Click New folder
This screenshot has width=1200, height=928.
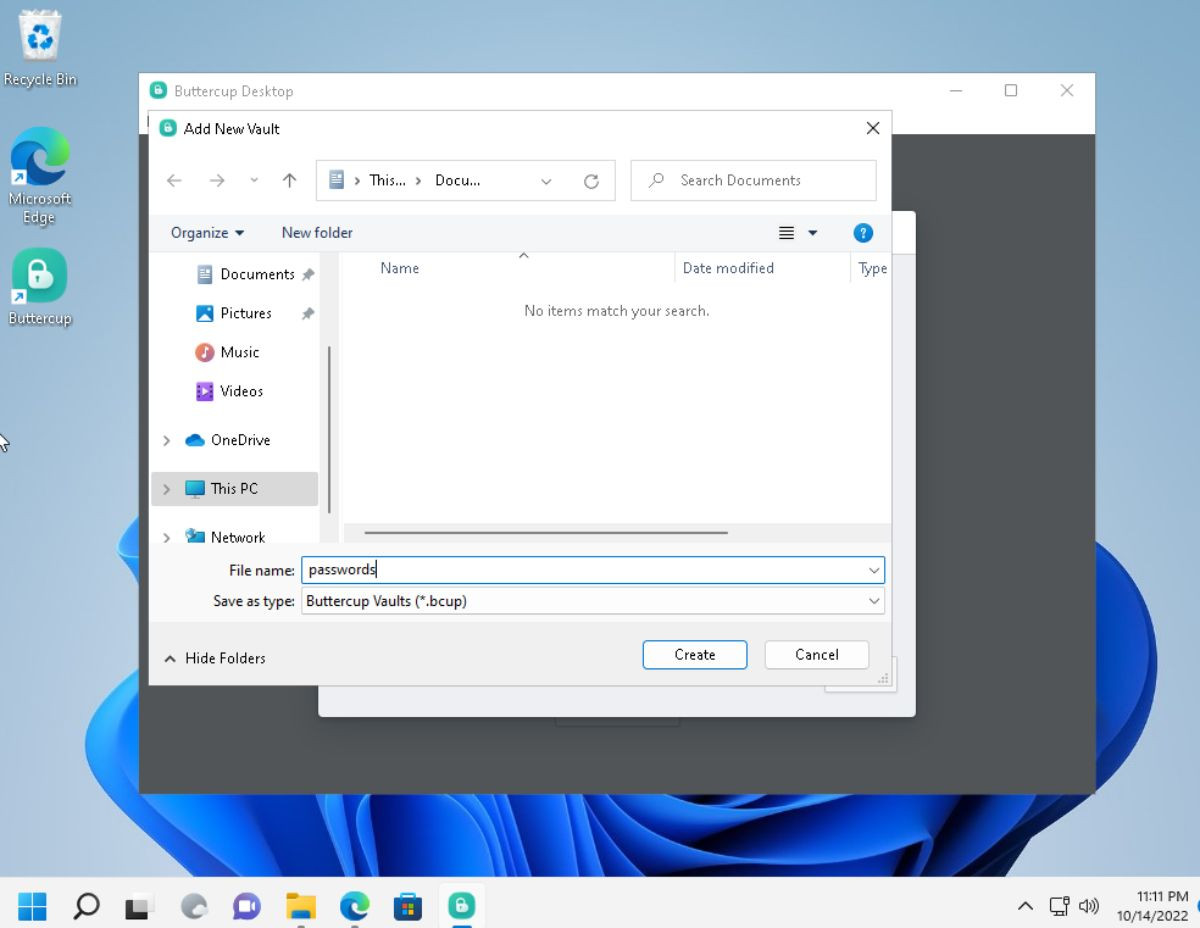pyautogui.click(x=317, y=232)
